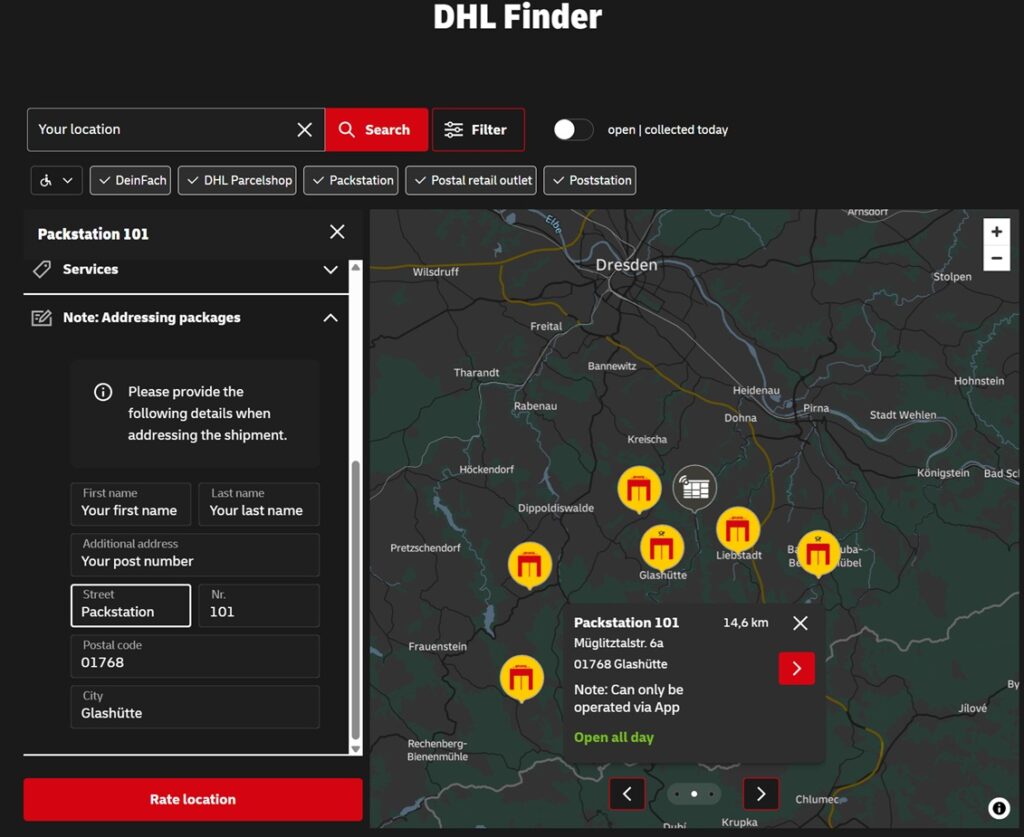The width and height of the screenshot is (1024, 837).
Task: Open the accessibility dropdown filter
Action: (56, 181)
